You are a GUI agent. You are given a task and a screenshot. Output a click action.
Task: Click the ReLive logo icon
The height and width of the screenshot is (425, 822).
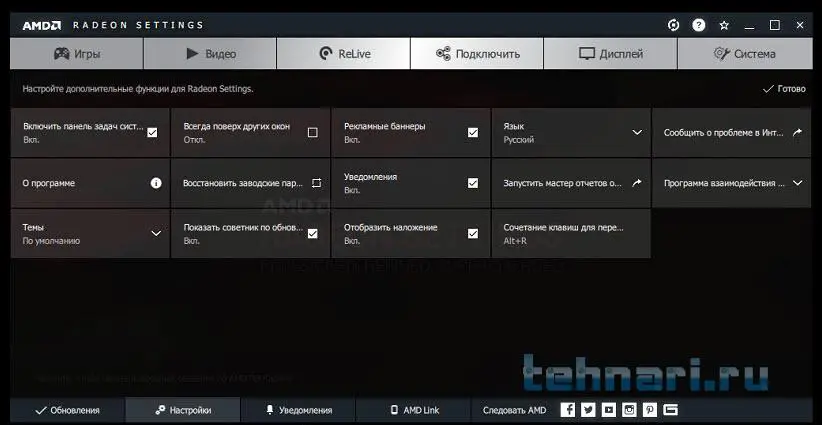click(x=326, y=53)
